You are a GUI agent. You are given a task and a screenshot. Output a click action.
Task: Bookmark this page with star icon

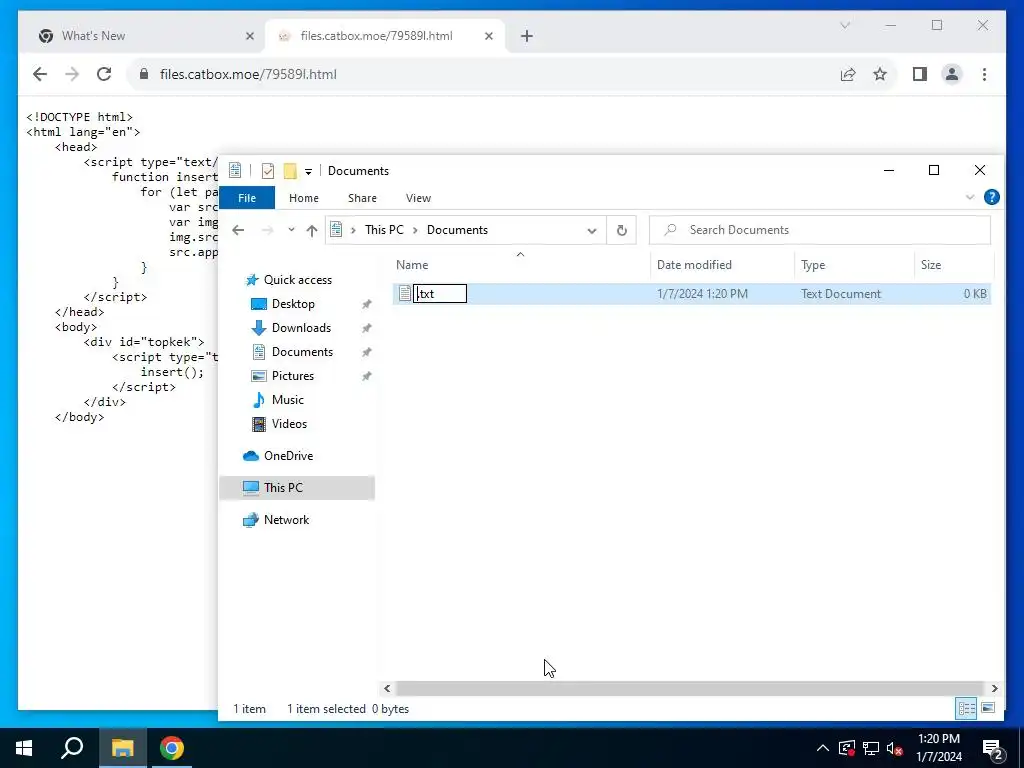pos(880,74)
